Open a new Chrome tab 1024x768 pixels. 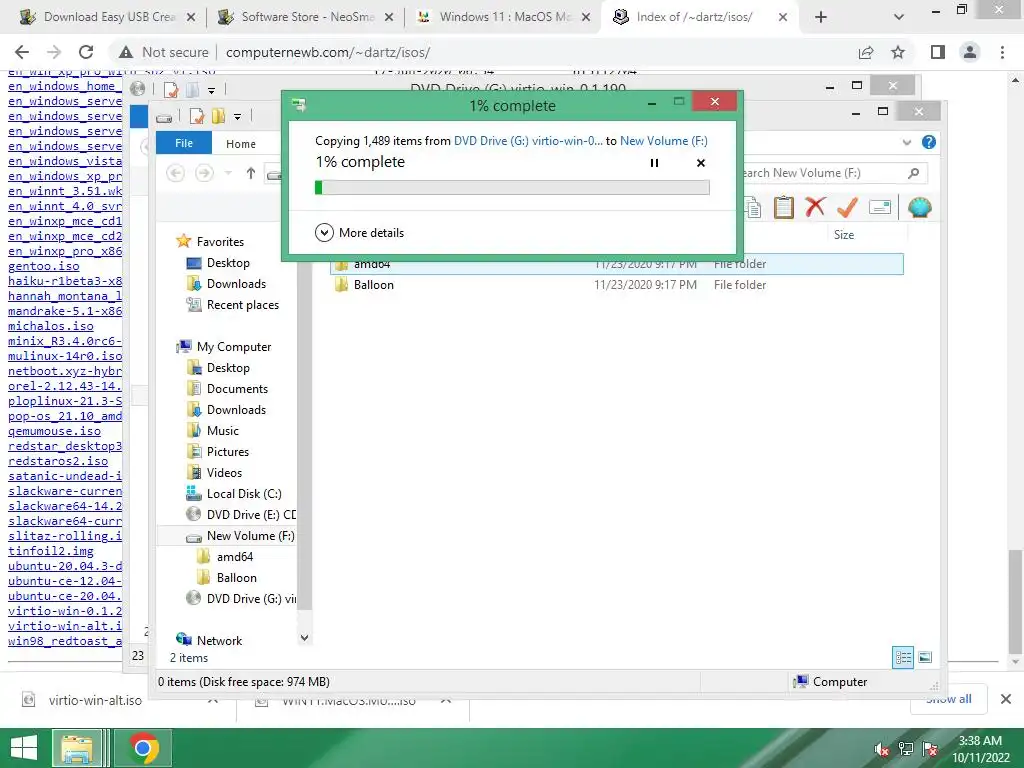(821, 17)
